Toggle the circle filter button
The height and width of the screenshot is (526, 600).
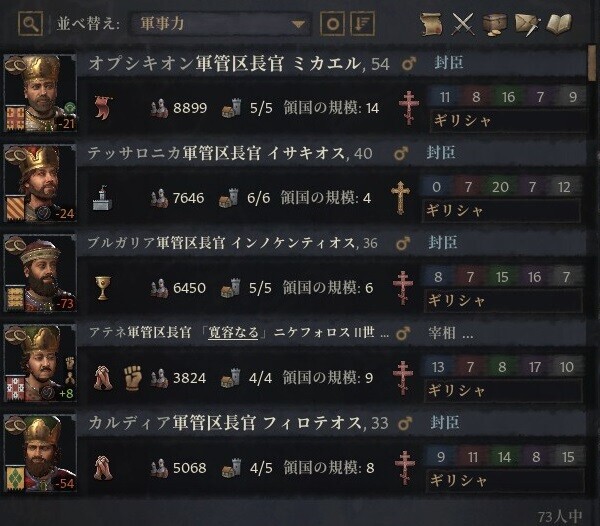pyautogui.click(x=332, y=24)
